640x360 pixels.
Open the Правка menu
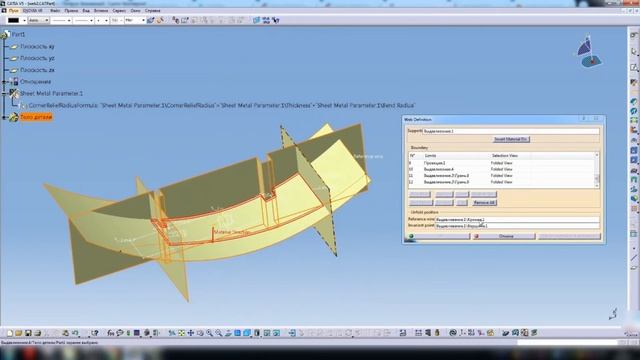(71, 11)
